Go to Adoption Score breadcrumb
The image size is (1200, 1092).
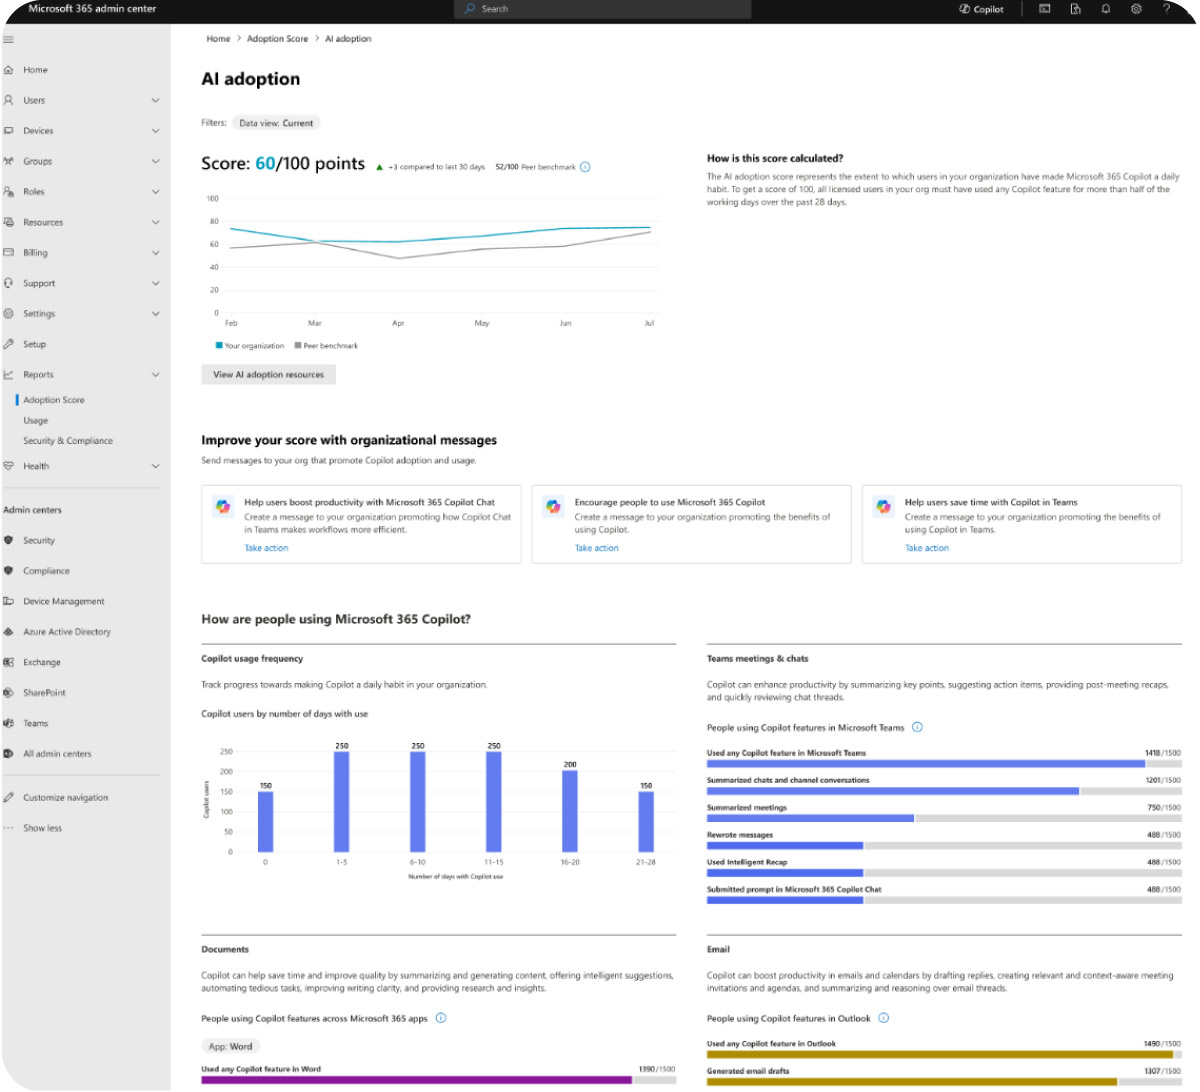click(x=277, y=39)
